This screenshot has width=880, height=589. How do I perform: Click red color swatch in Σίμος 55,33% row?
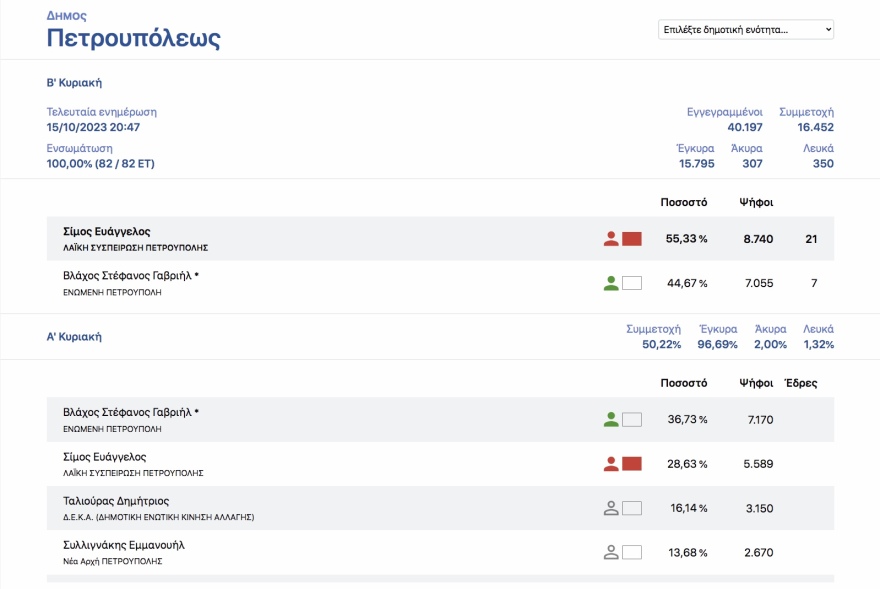(632, 239)
